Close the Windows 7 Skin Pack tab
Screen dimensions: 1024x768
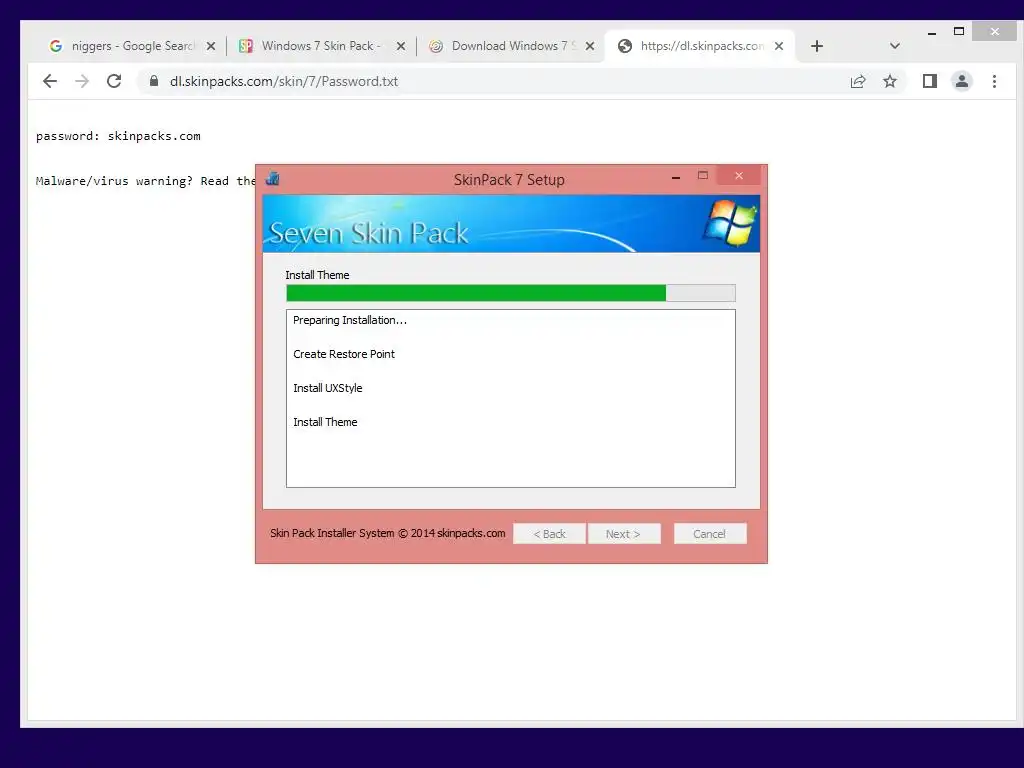pos(400,46)
